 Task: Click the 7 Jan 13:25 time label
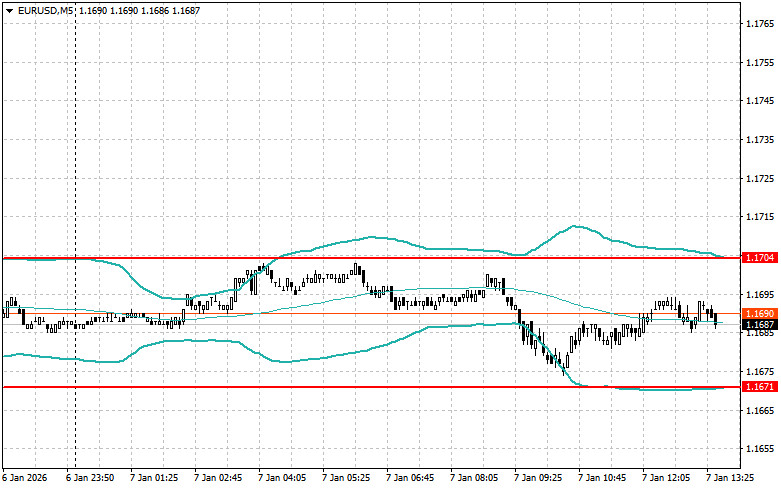pyautogui.click(x=730, y=478)
